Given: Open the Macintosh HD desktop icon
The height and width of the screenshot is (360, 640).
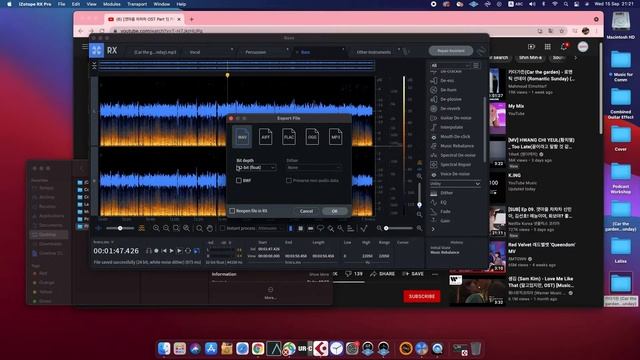Looking at the screenshot, I should pos(620,25).
